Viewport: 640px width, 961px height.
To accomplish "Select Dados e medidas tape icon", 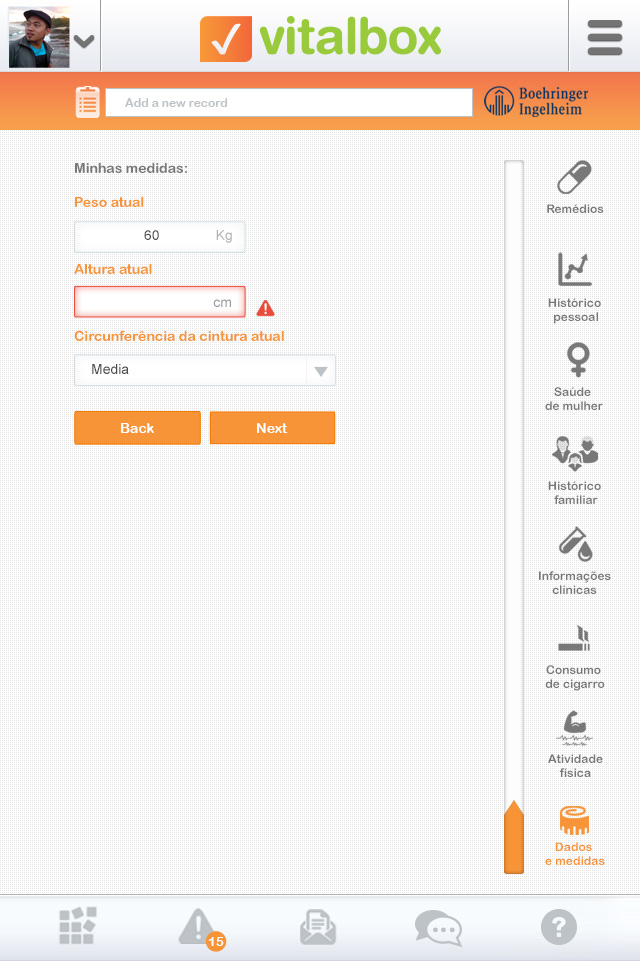I will (574, 821).
